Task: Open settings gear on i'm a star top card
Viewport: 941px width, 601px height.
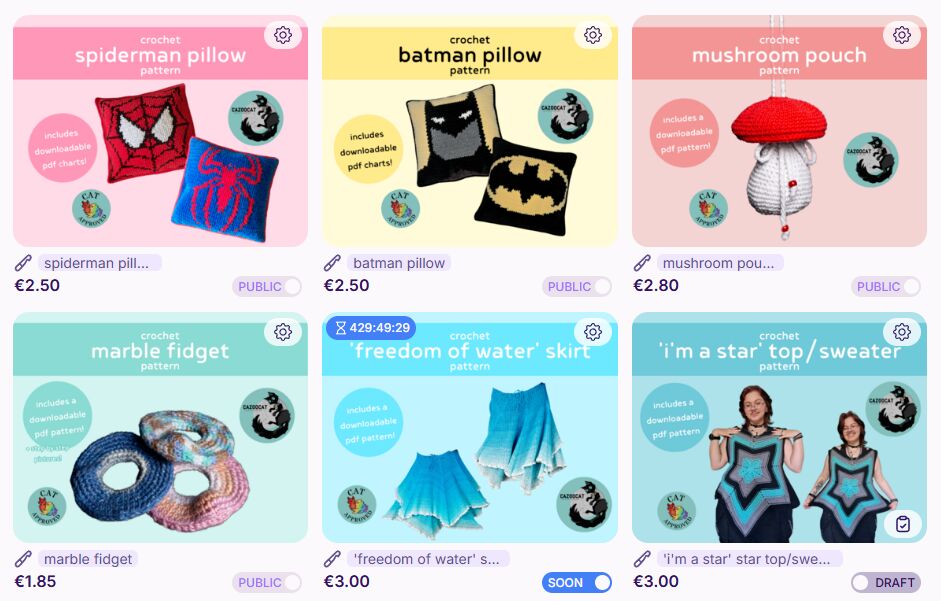Action: (902, 331)
